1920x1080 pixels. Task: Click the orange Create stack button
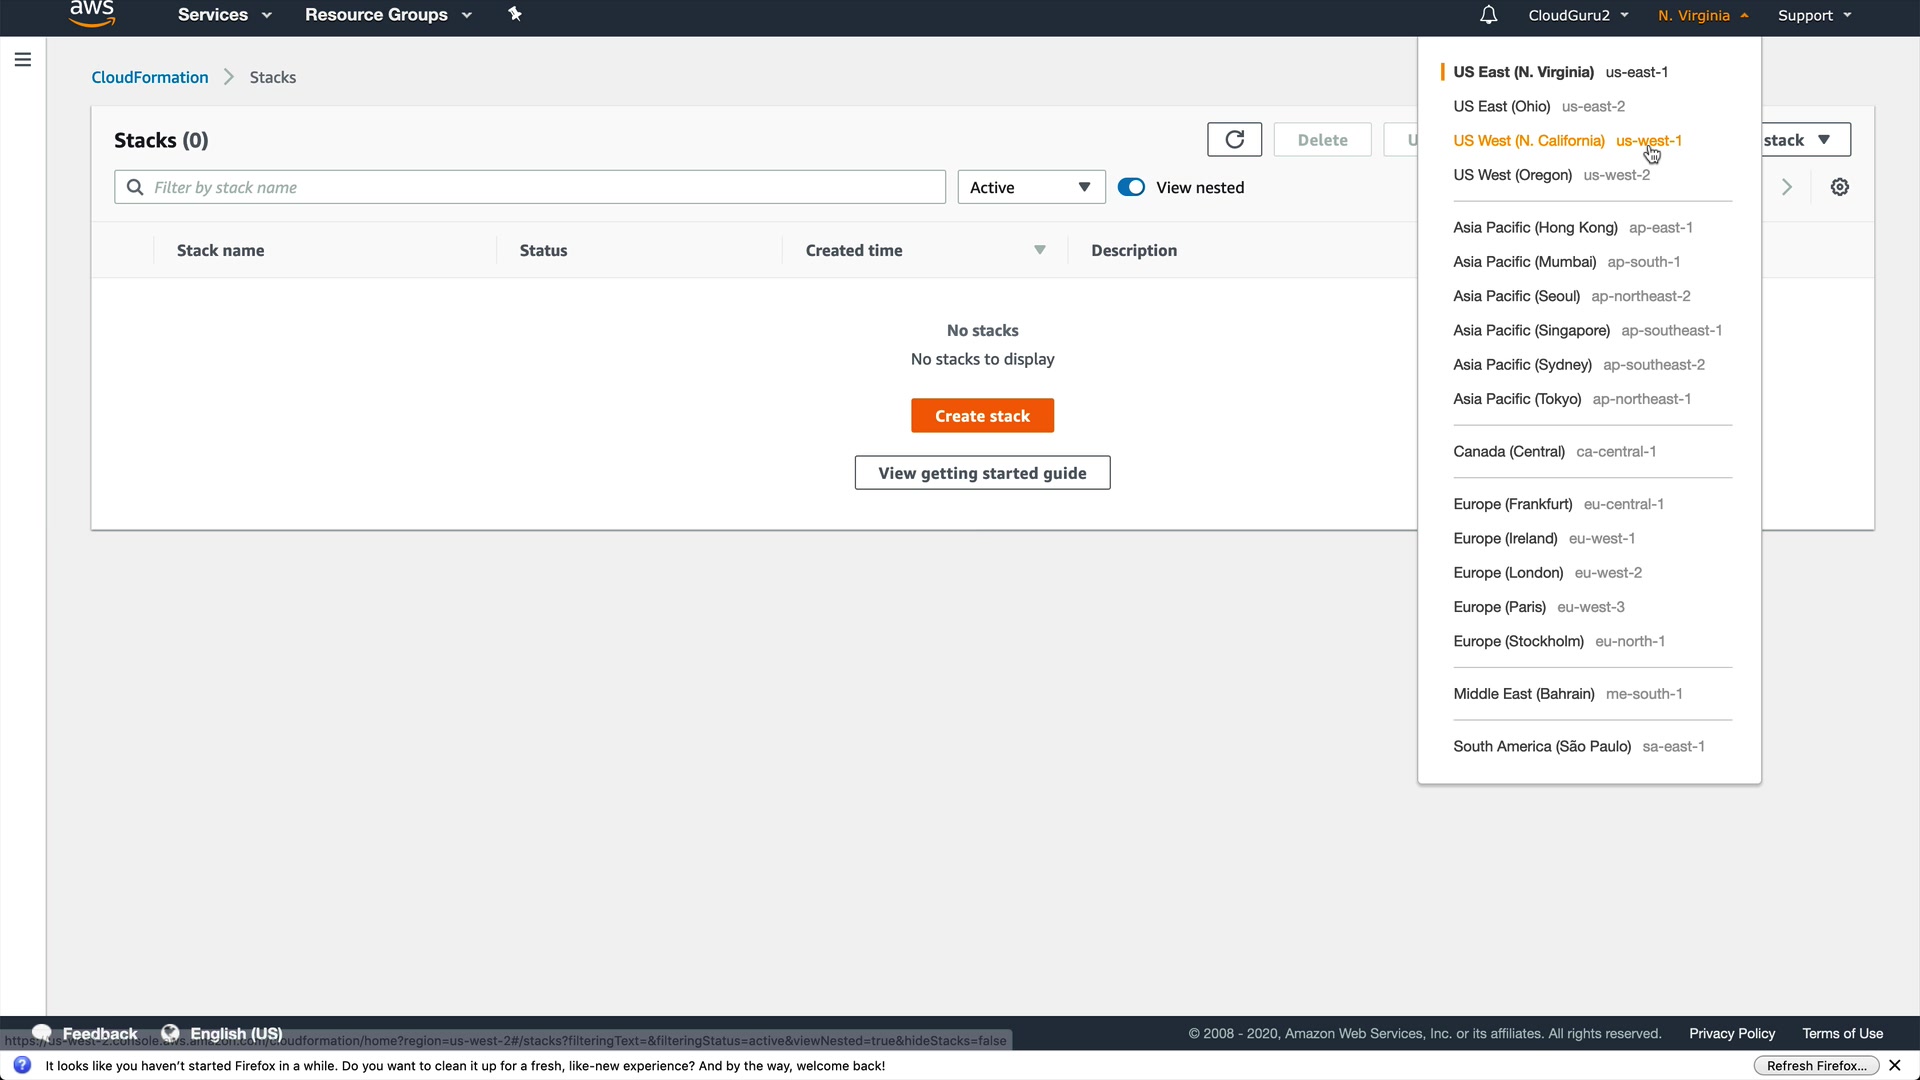982,416
